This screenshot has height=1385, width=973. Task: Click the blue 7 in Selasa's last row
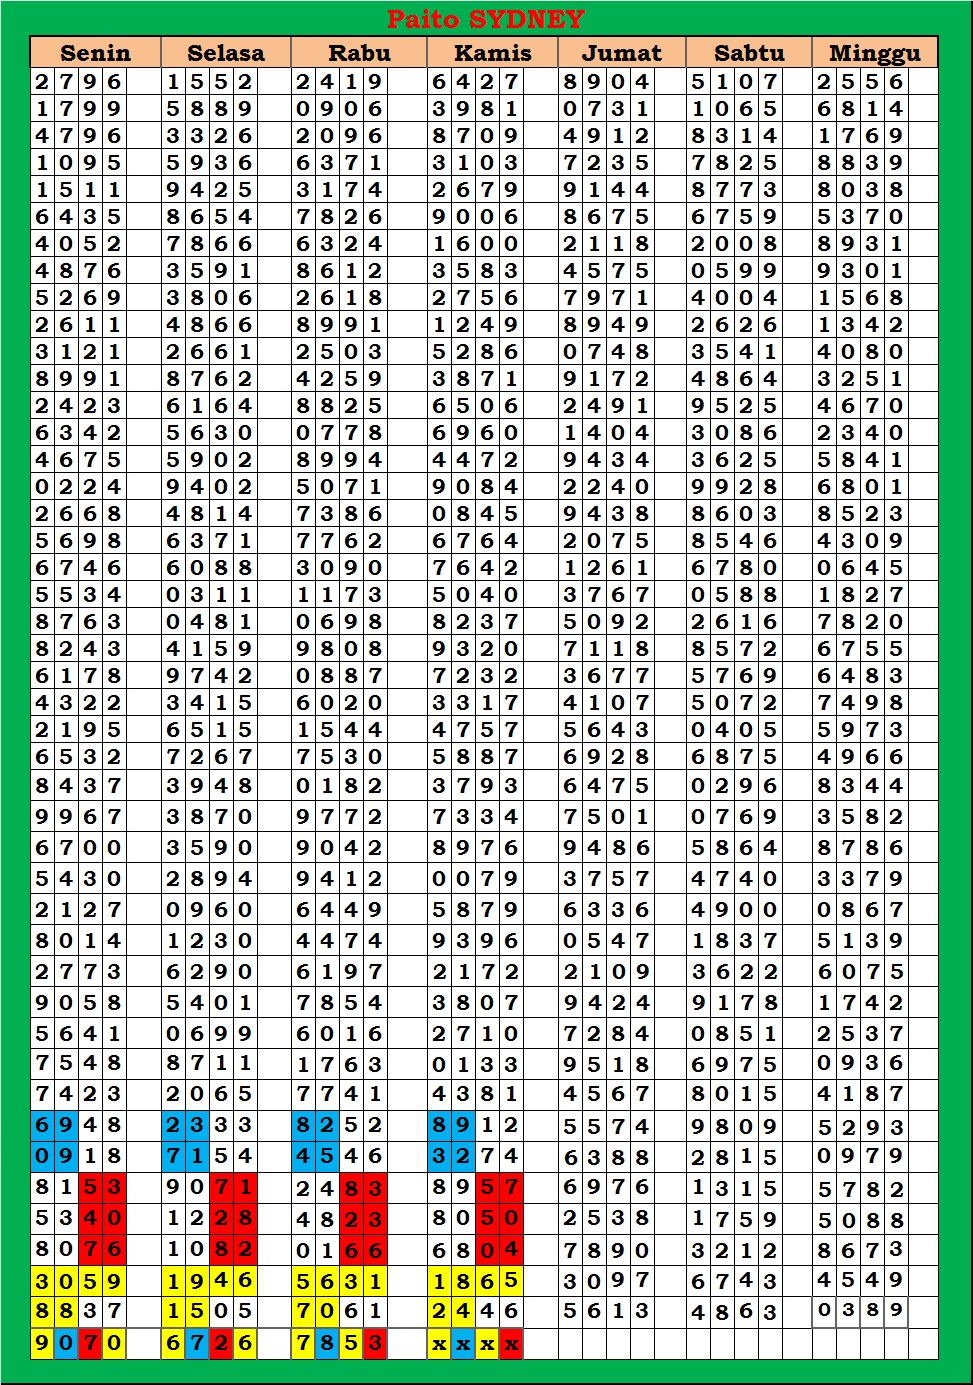(197, 1343)
